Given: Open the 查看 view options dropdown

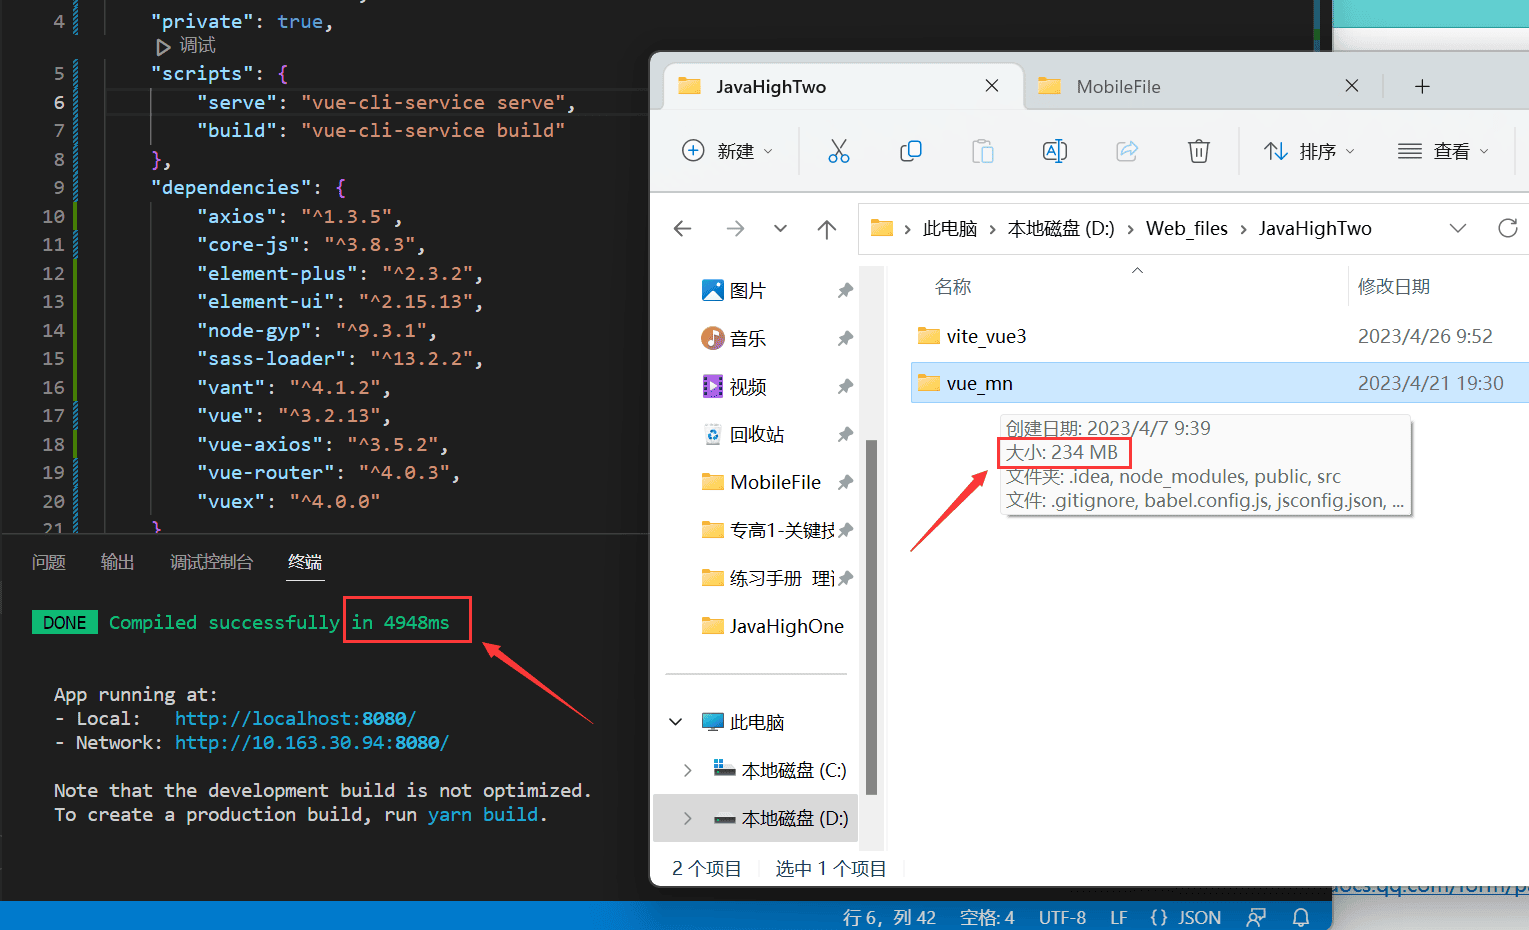Looking at the screenshot, I should 1441,151.
